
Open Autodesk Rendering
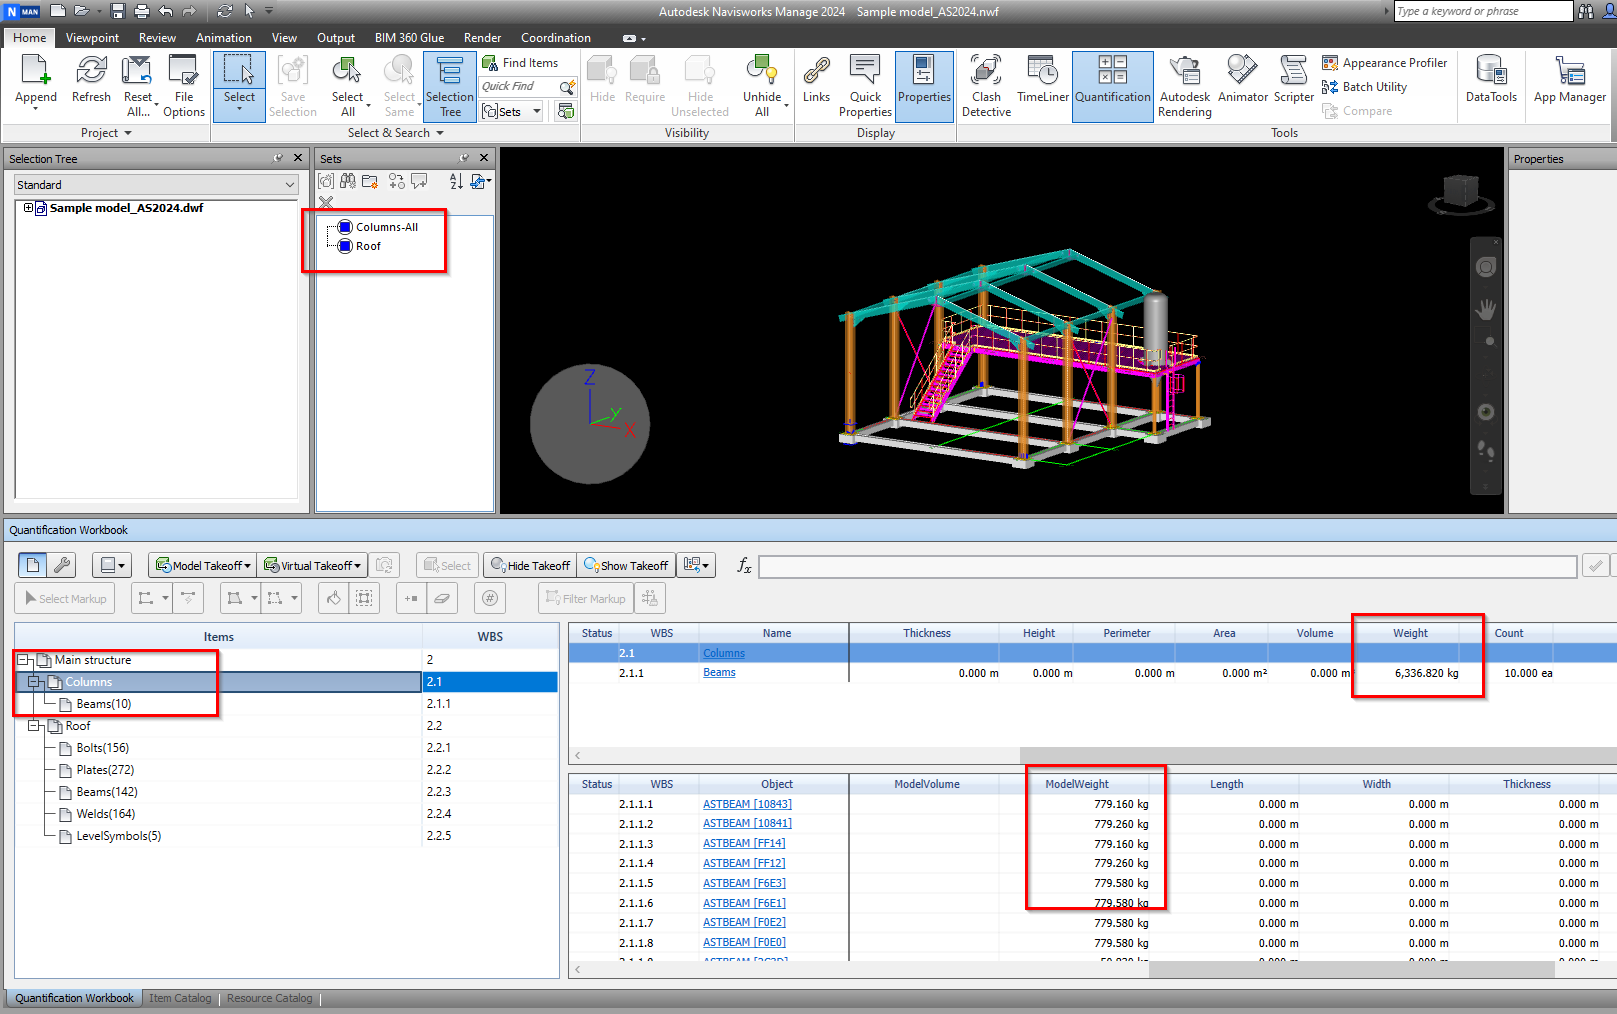pos(1184,85)
